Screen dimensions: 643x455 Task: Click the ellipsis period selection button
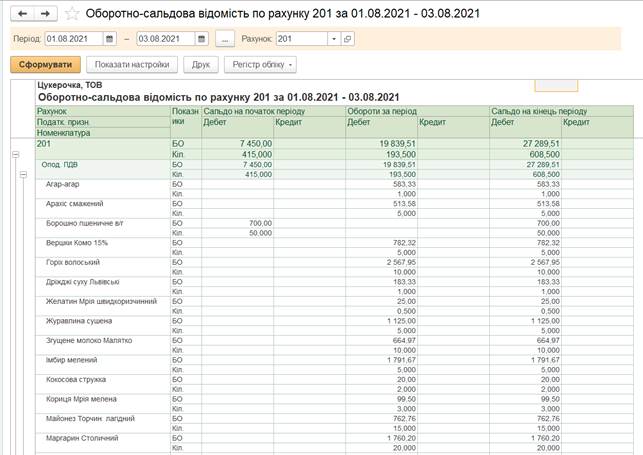[x=225, y=39]
